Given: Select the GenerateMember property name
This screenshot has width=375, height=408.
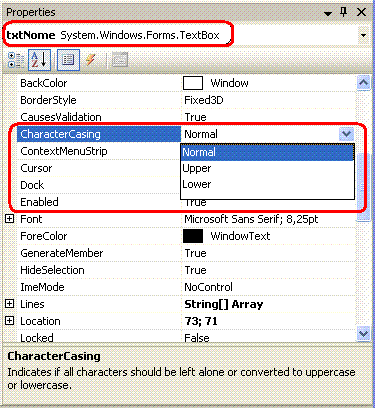Looking at the screenshot, I should (x=62, y=253).
